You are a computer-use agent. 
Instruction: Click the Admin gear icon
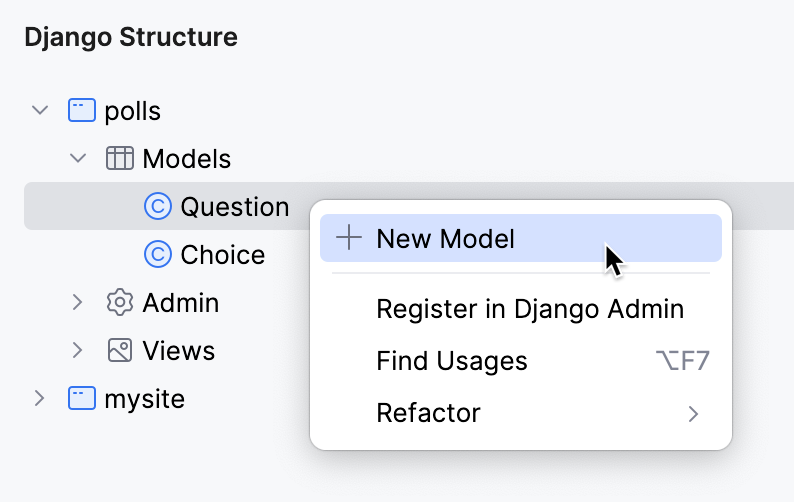[x=120, y=302]
